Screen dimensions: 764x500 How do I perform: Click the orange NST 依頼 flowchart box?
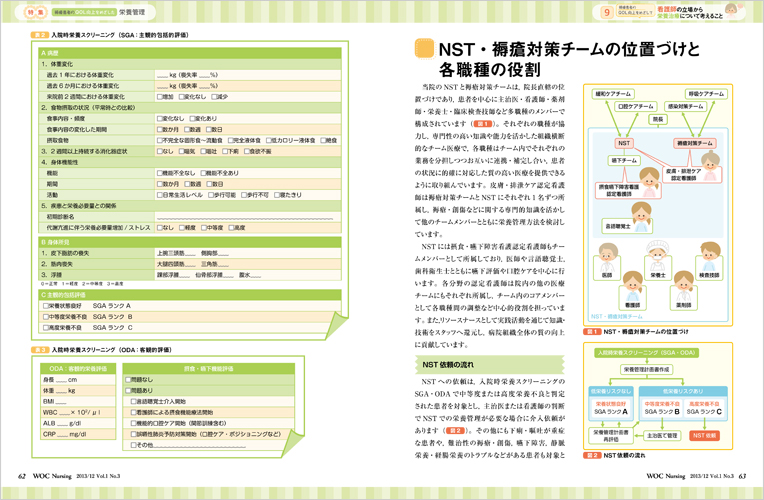(705, 436)
